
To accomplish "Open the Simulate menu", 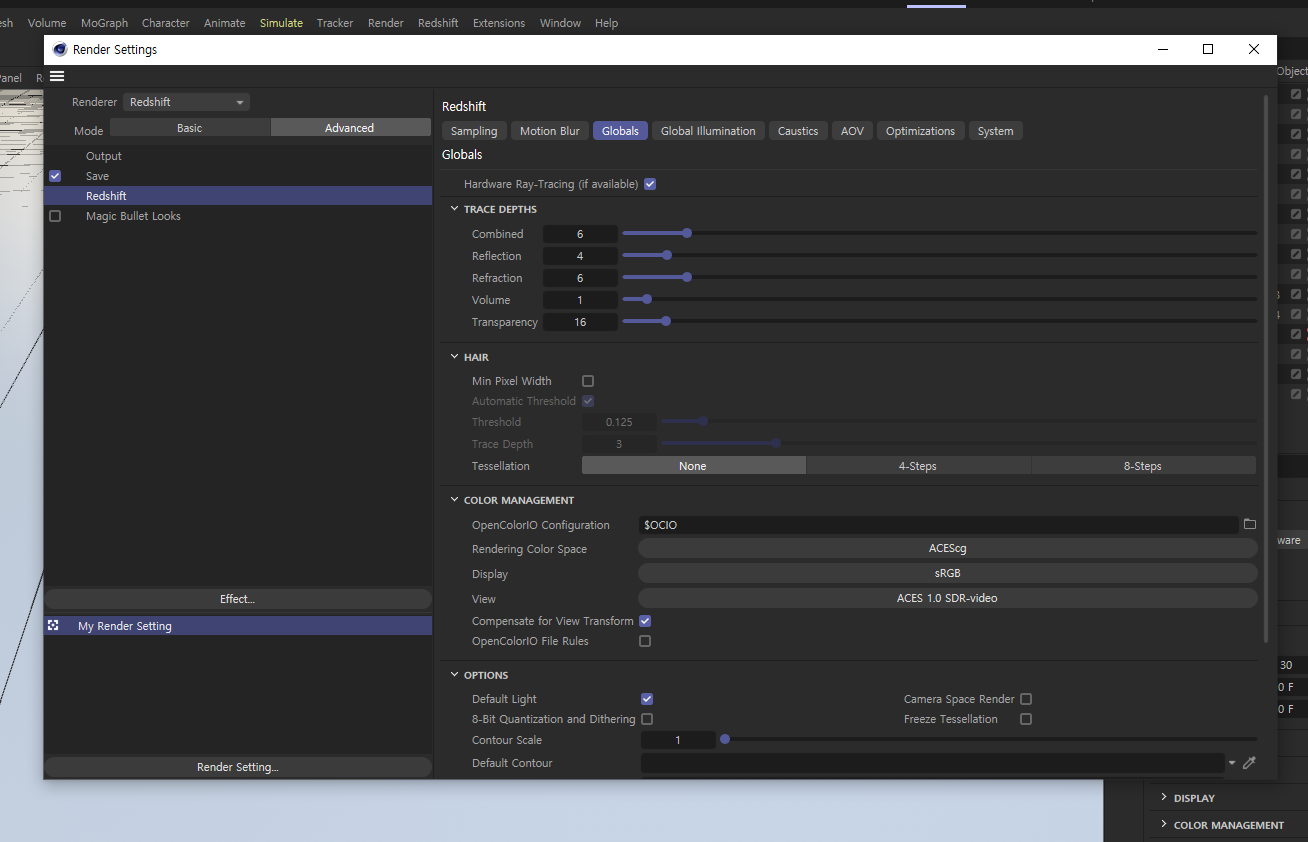I will click(281, 23).
